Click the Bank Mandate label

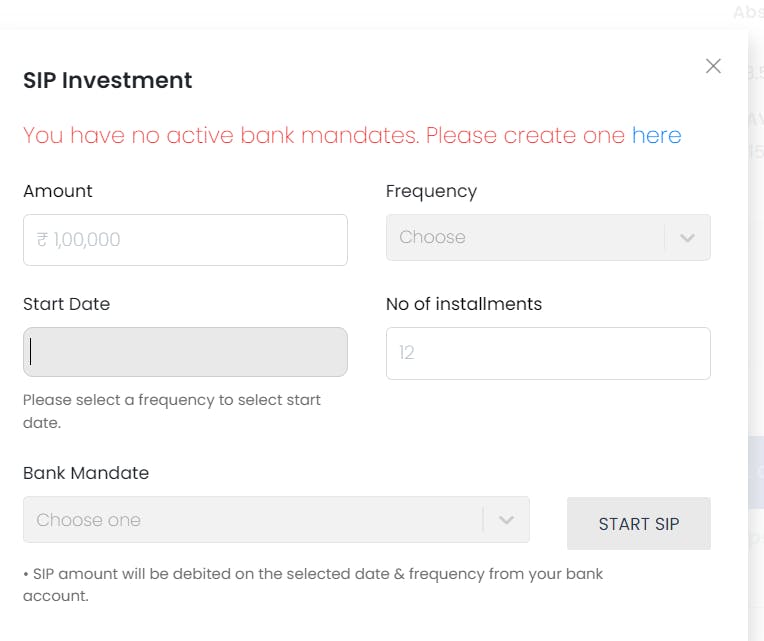pos(86,473)
